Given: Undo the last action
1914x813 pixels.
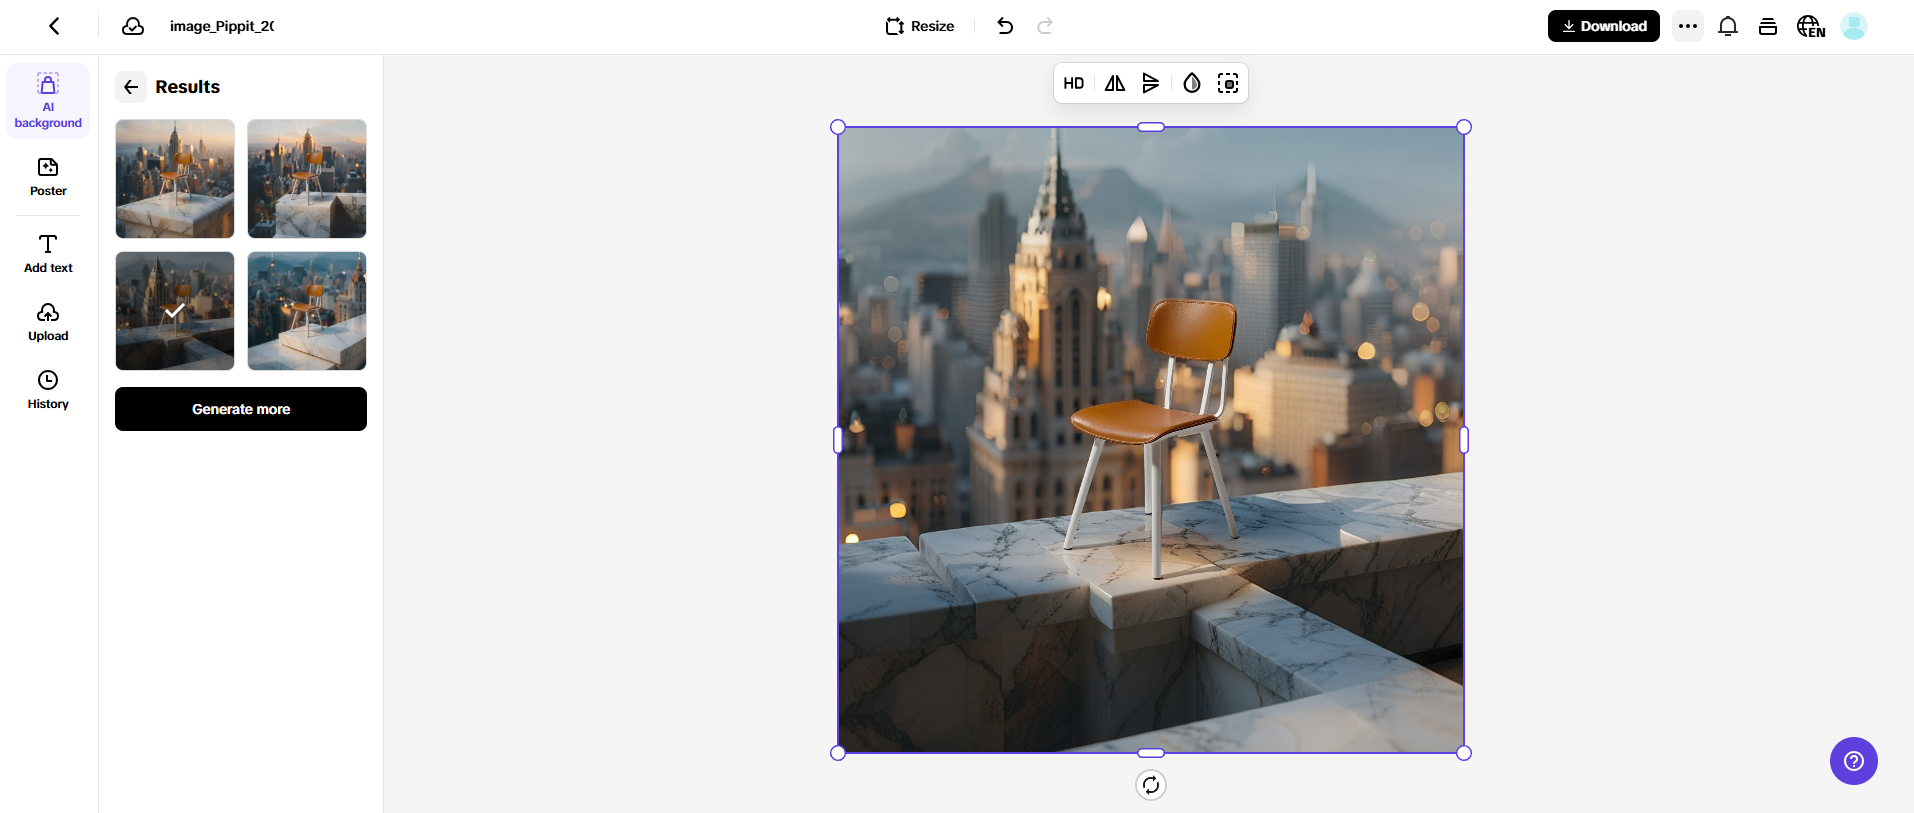Looking at the screenshot, I should point(1005,26).
